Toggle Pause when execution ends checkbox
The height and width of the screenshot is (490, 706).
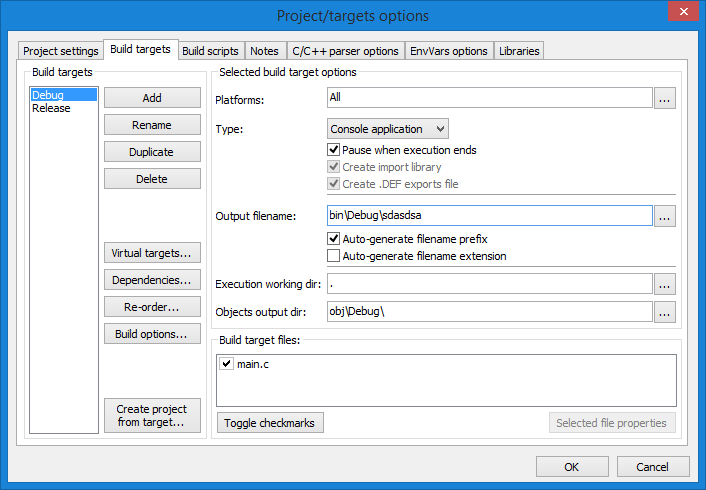coord(335,150)
